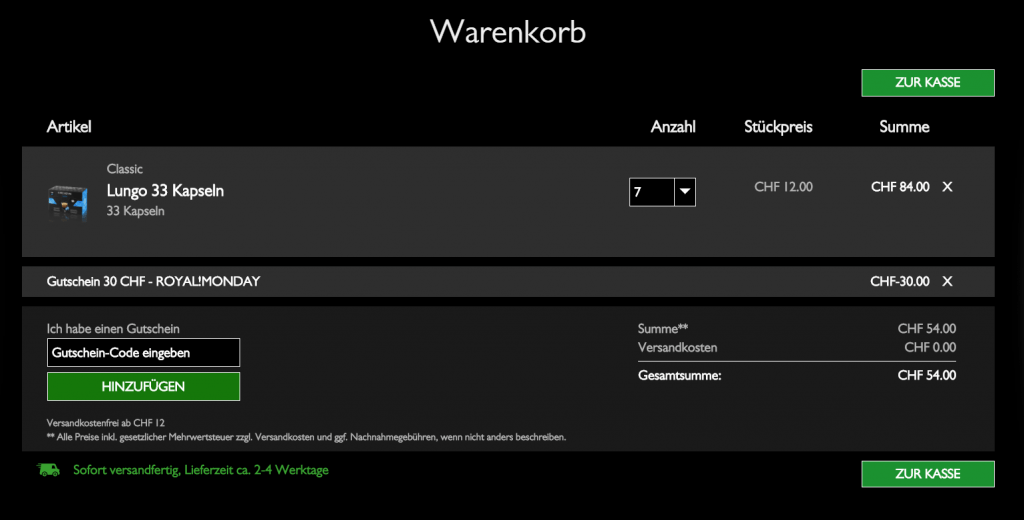Viewport: 1024px width, 520px height.
Task: Remove the Lungo 33 Kapseln item
Action: click(947, 187)
